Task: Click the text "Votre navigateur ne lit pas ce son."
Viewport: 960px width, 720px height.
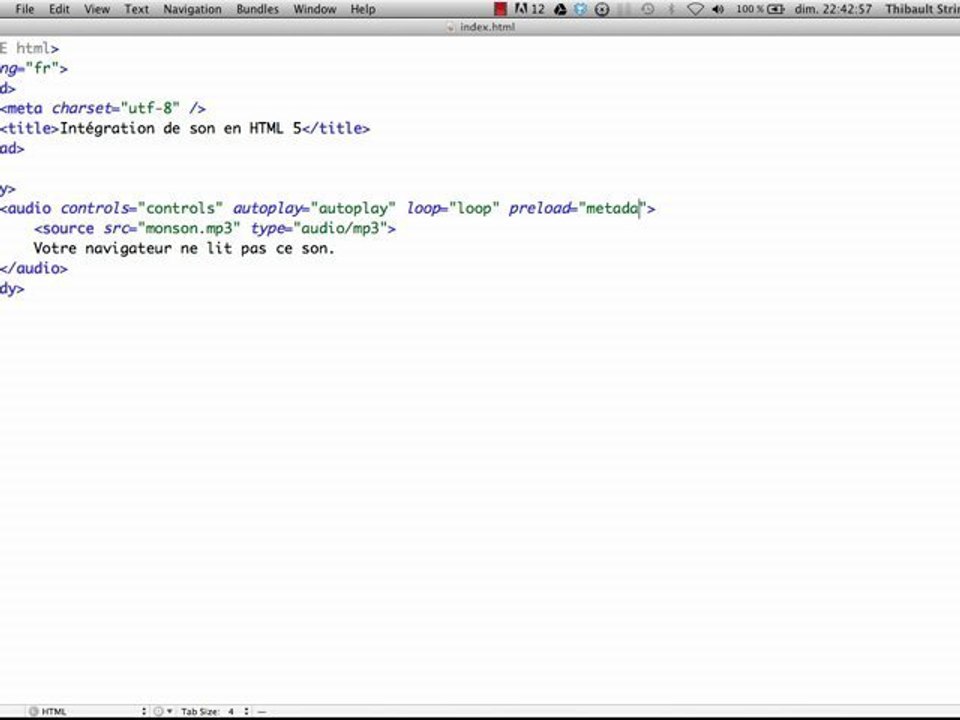Action: point(184,249)
